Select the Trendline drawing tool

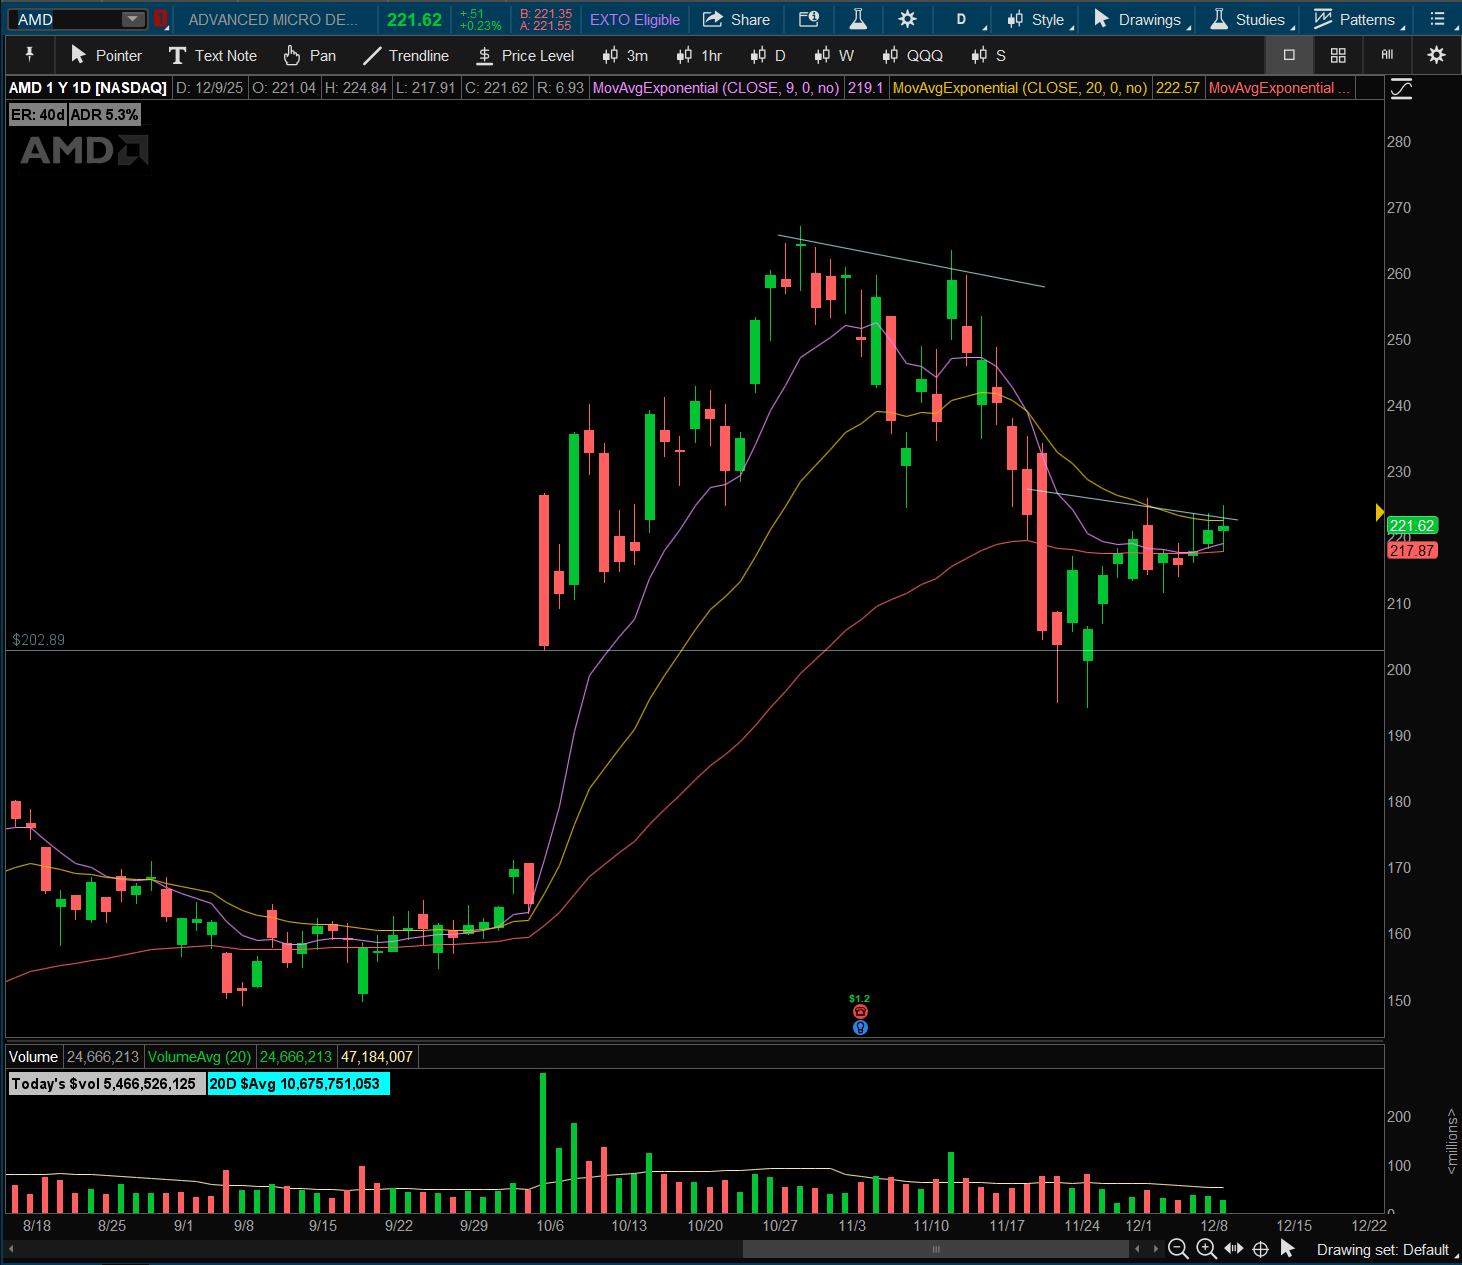tap(406, 55)
